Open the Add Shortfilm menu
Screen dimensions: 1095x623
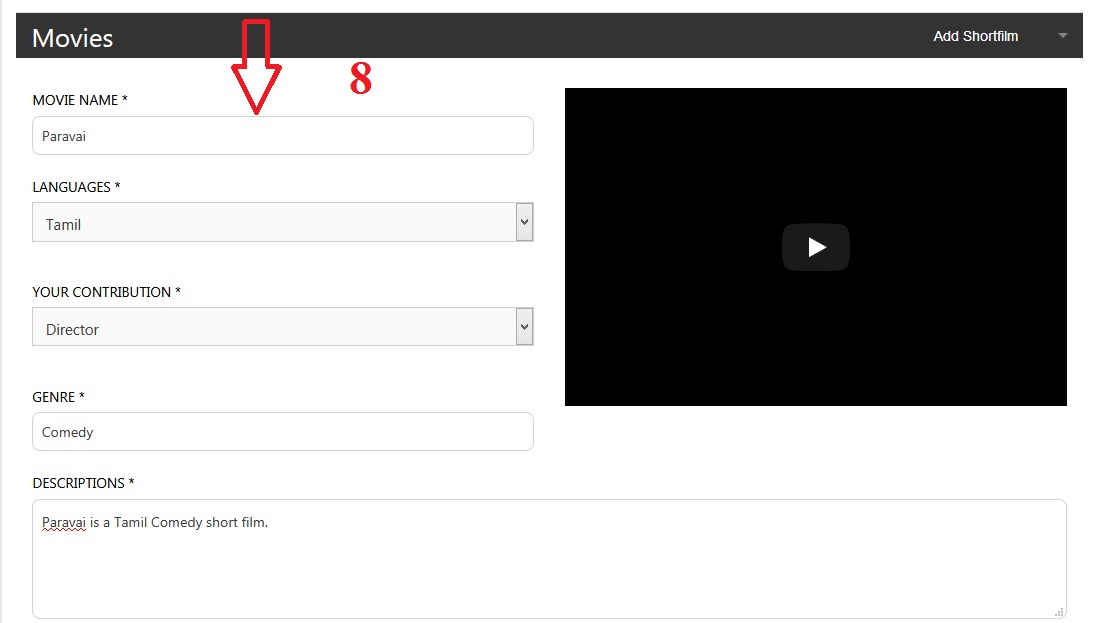tap(976, 36)
